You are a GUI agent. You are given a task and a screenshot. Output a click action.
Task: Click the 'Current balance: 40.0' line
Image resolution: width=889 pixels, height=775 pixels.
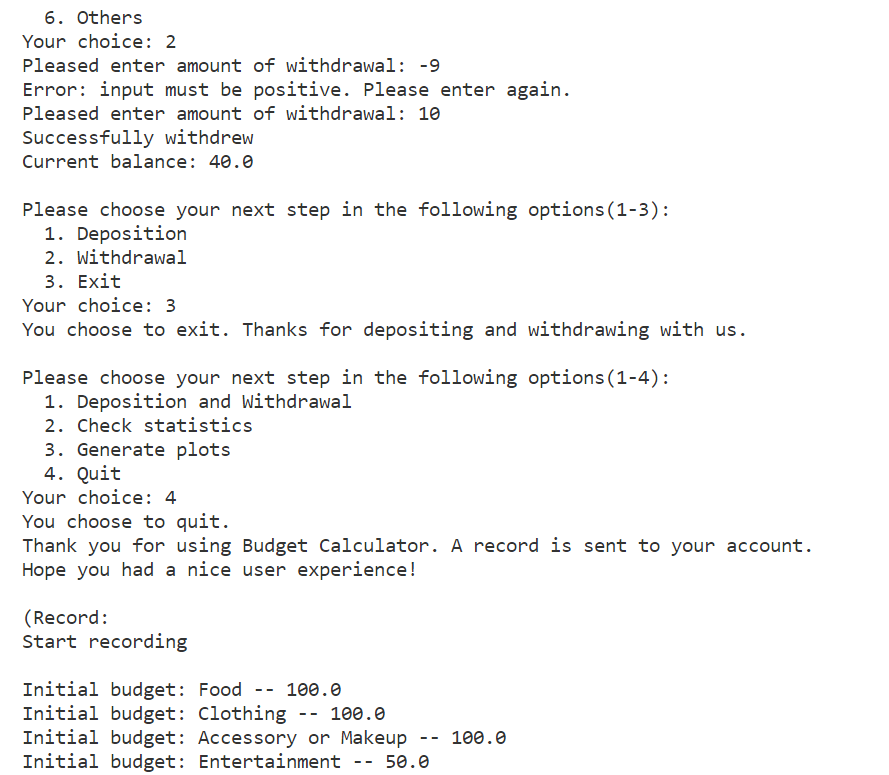pos(138,162)
